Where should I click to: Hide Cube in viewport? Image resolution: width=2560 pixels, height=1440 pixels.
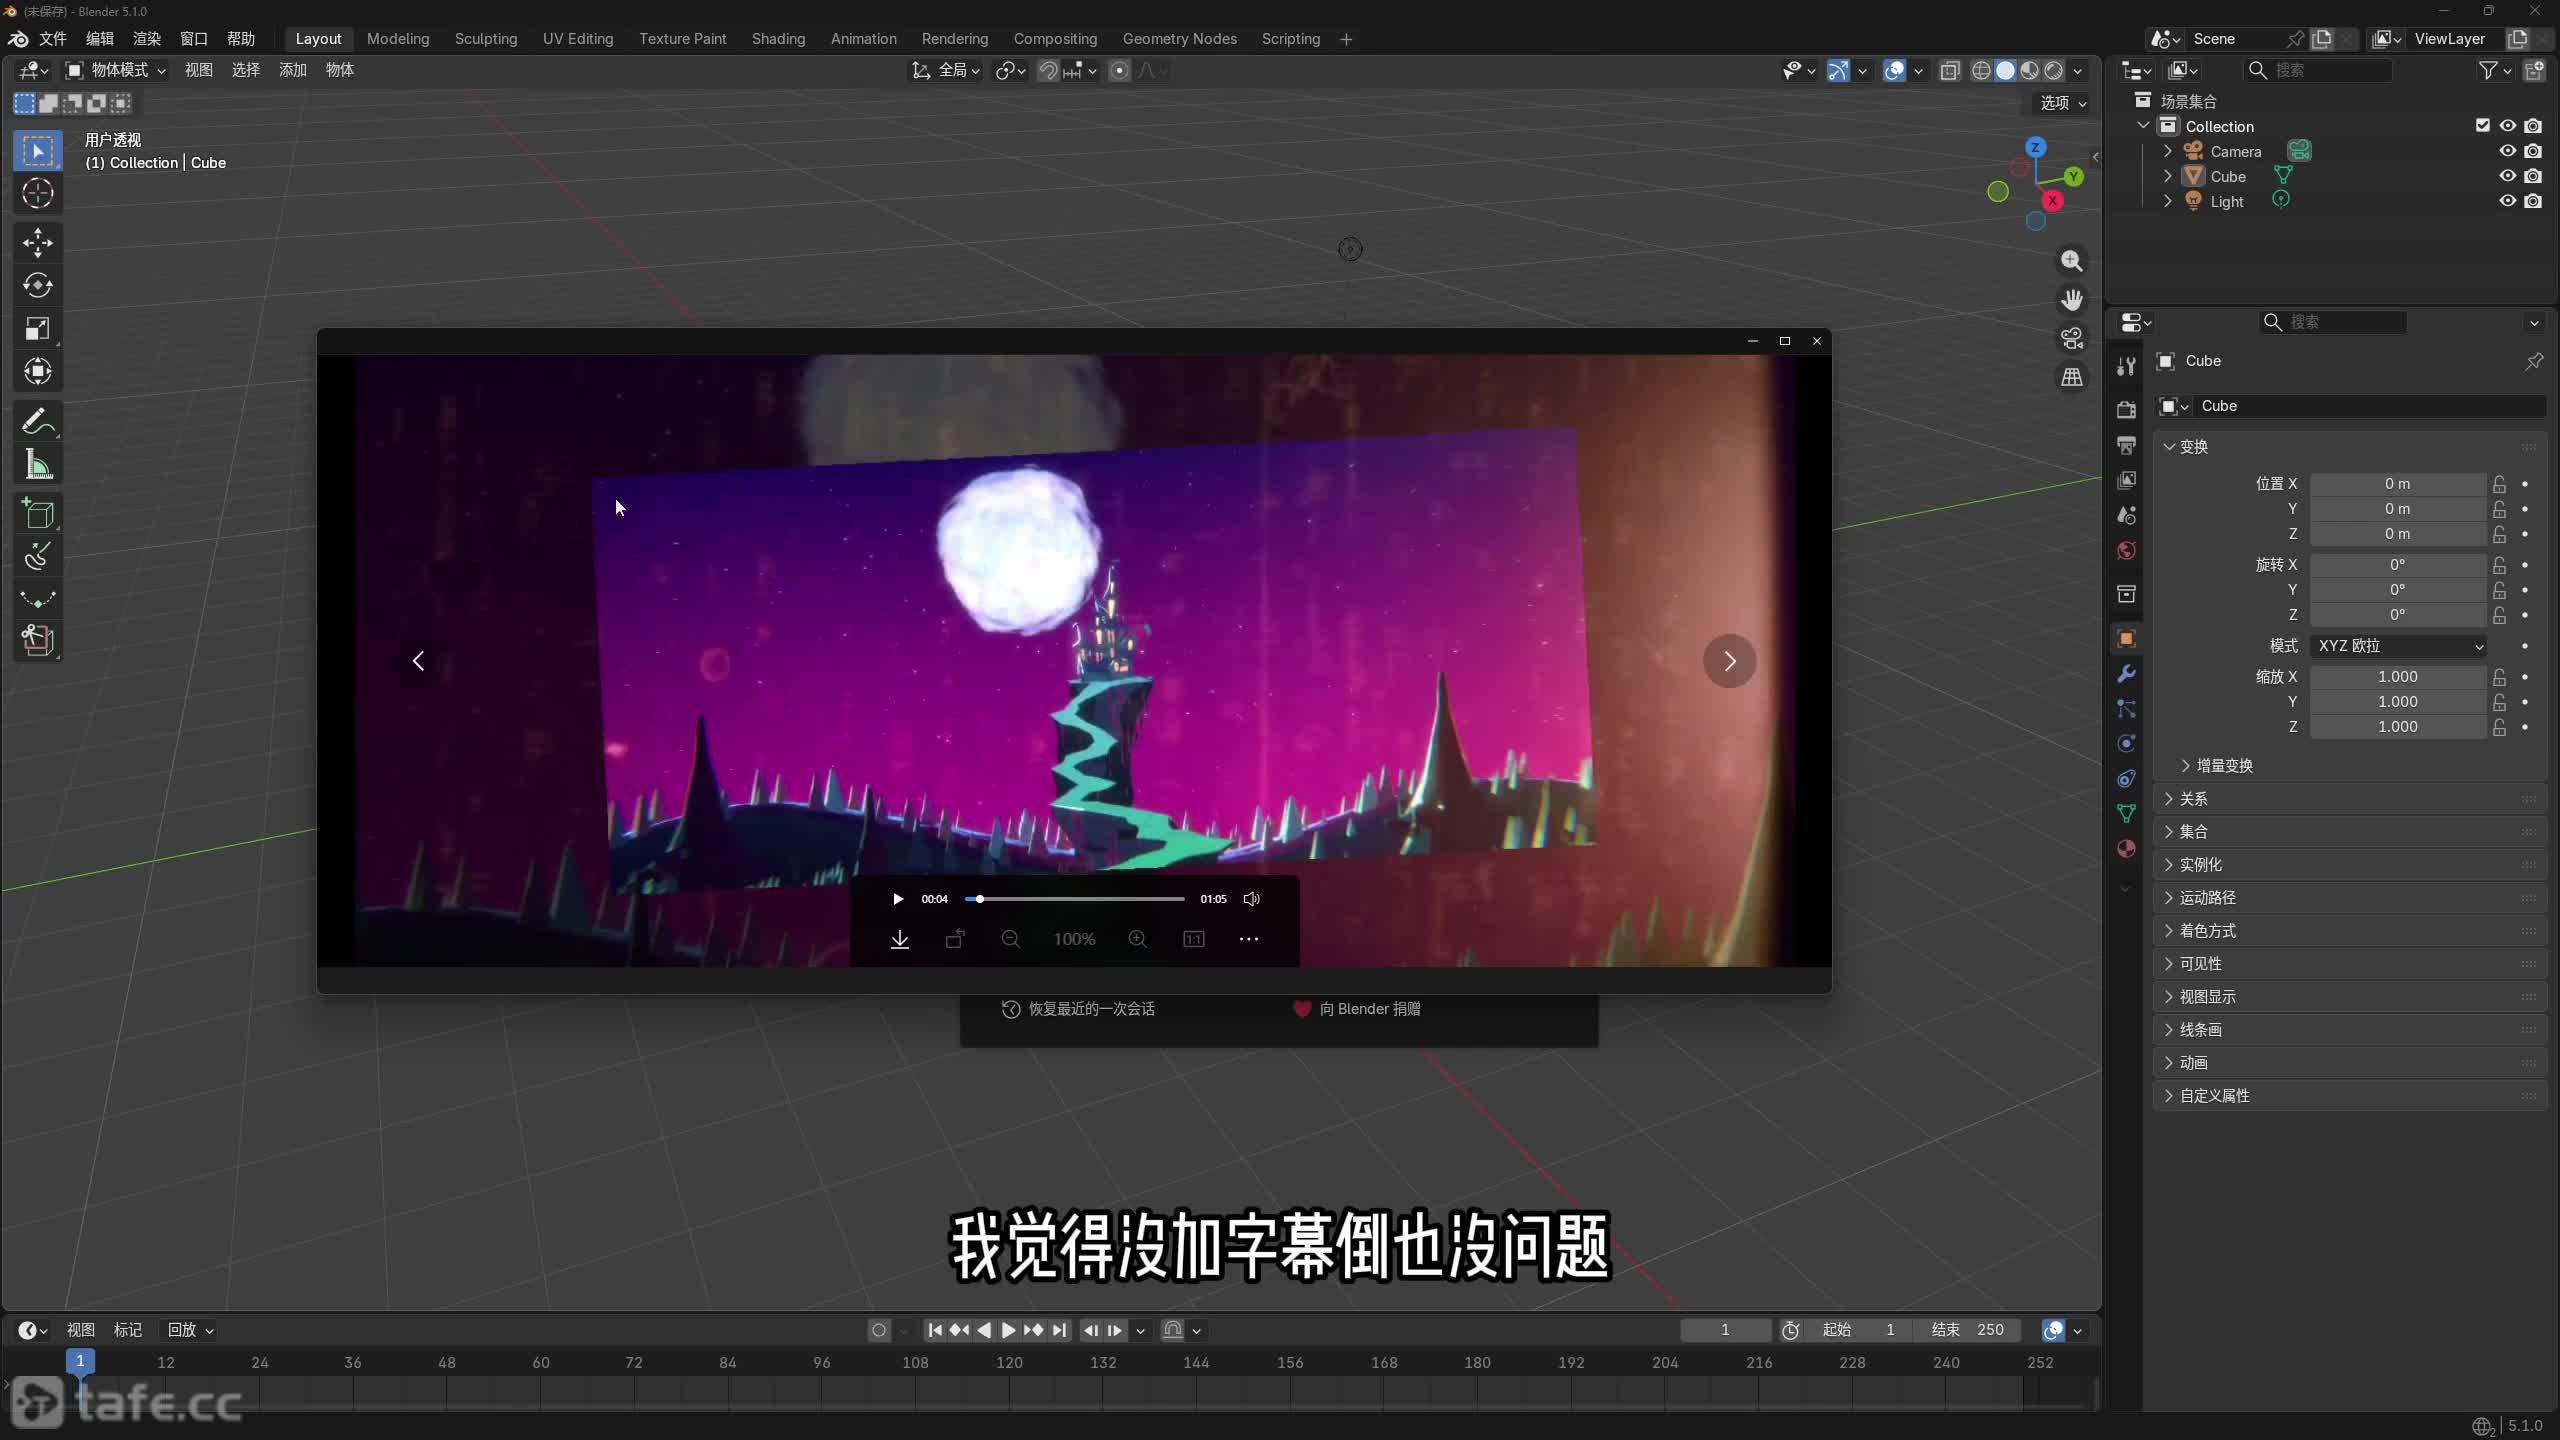[x=2508, y=176]
